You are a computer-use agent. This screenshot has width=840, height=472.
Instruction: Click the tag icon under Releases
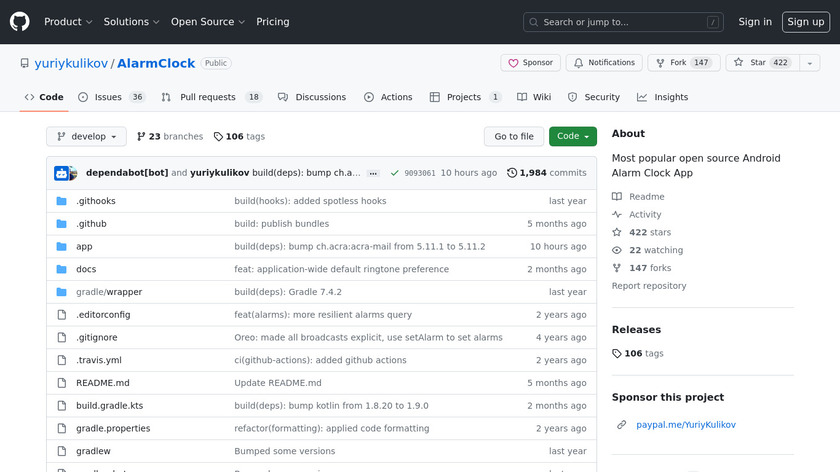coord(617,353)
